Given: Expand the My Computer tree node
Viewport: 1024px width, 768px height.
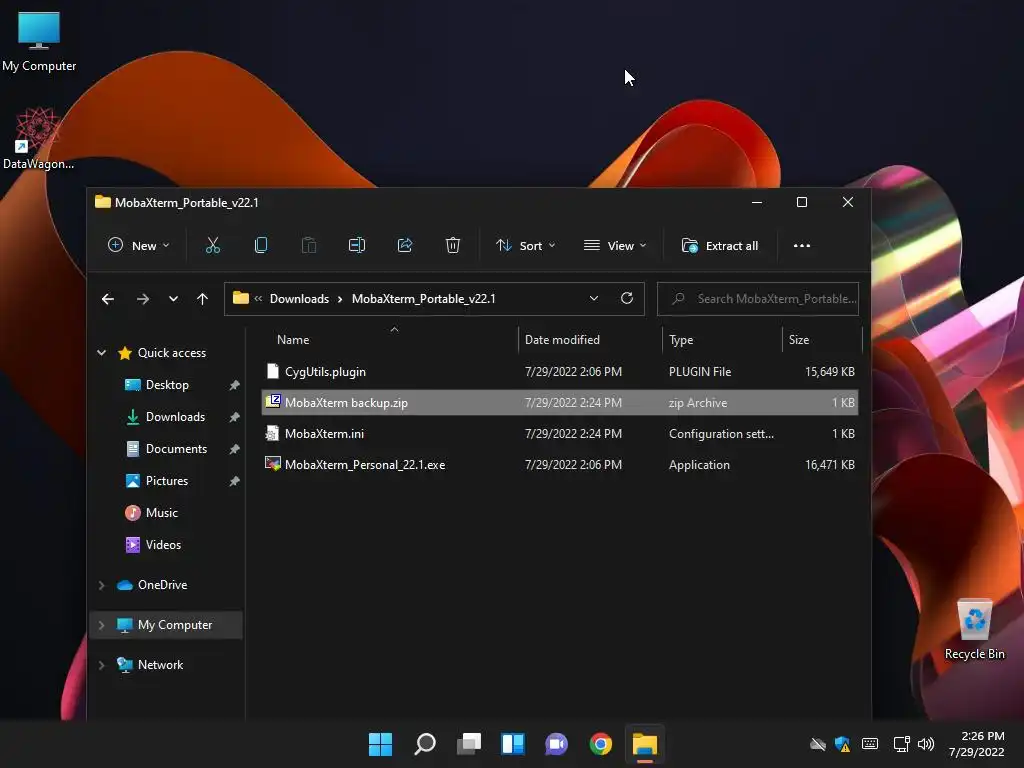Looking at the screenshot, I should tap(101, 625).
